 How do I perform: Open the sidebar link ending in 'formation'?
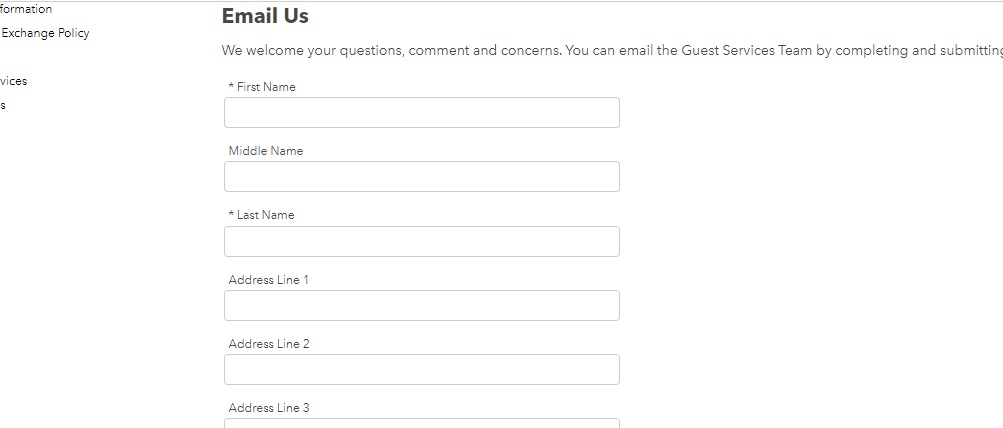pos(26,9)
